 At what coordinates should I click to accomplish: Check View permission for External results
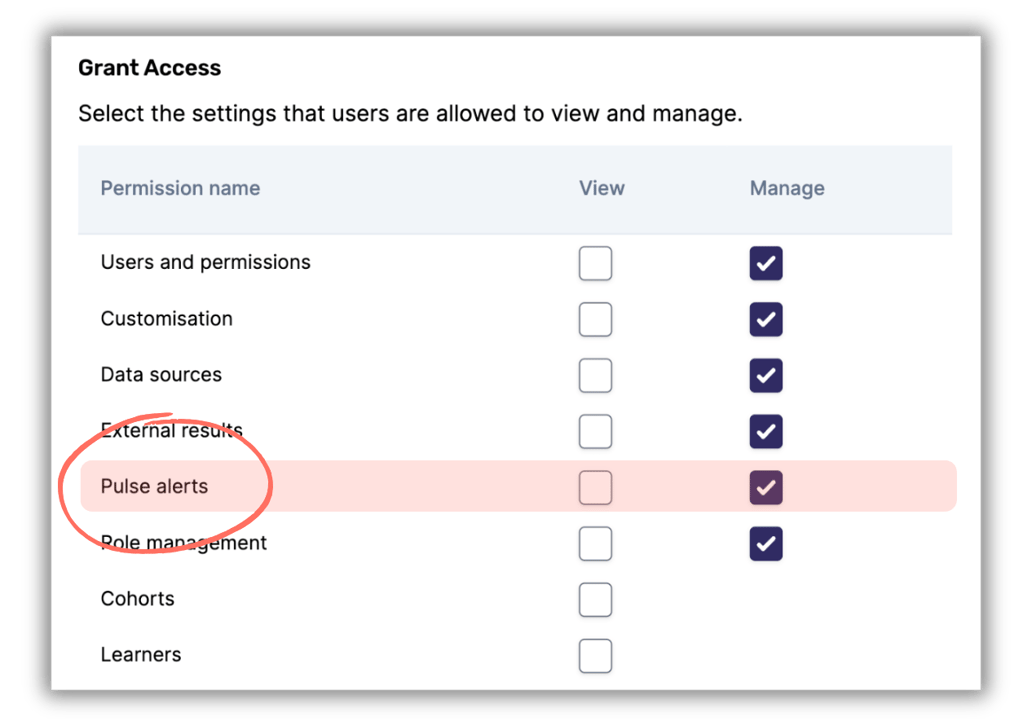pyautogui.click(x=595, y=431)
